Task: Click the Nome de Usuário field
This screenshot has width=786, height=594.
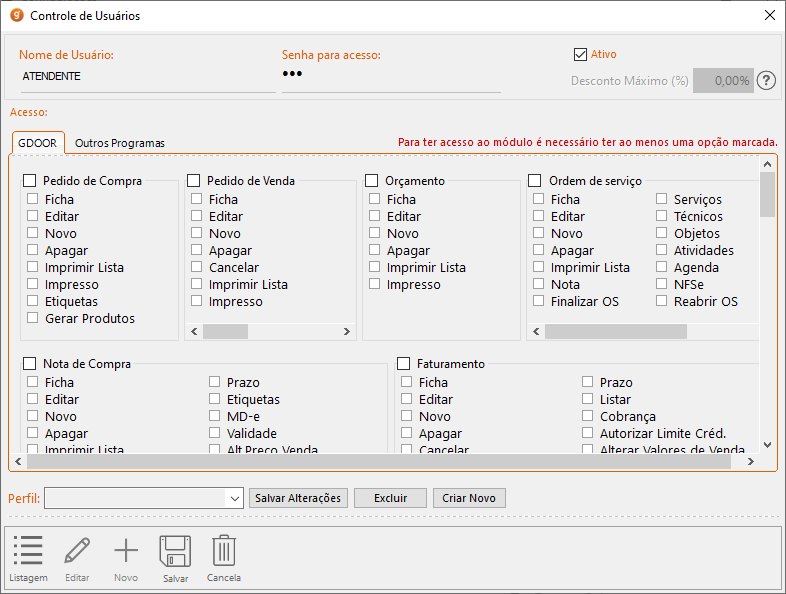Action: (x=148, y=77)
